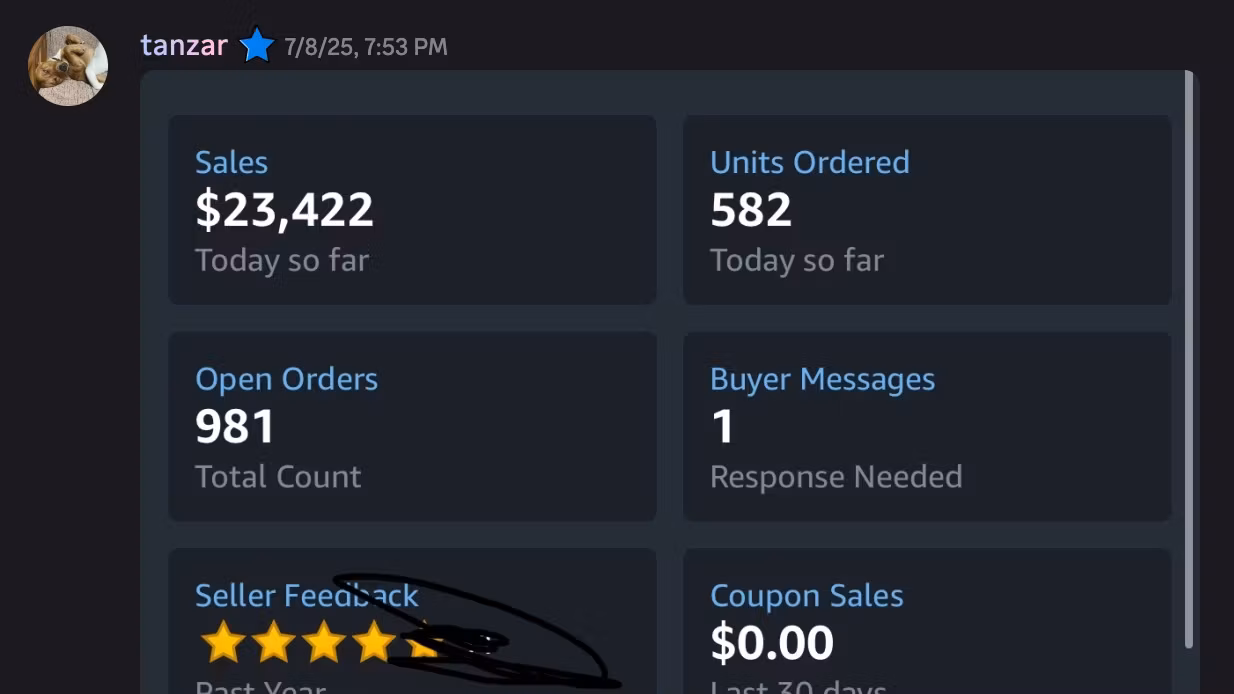Screen dimensions: 1234x694
Task: Open the Buyer Messages heading
Action: [822, 379]
